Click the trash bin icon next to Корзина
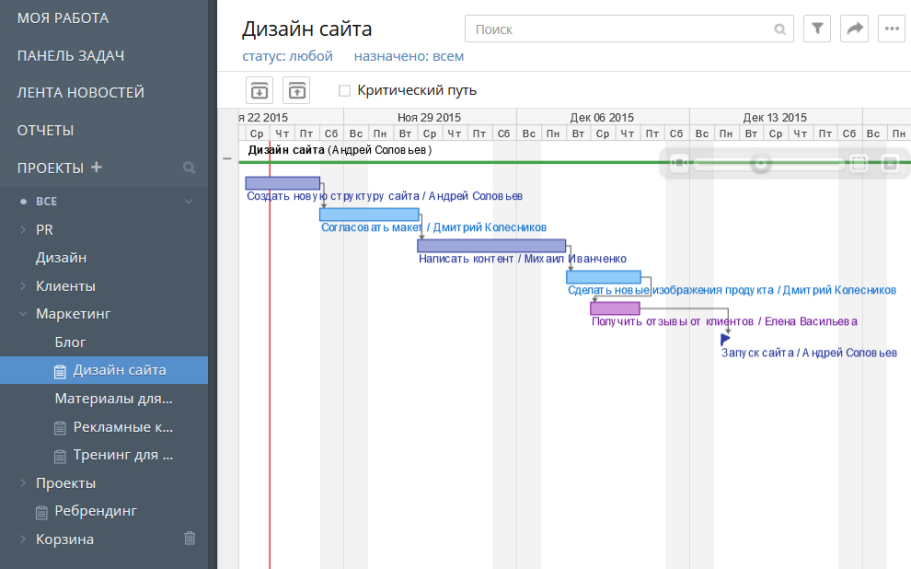 coord(189,538)
